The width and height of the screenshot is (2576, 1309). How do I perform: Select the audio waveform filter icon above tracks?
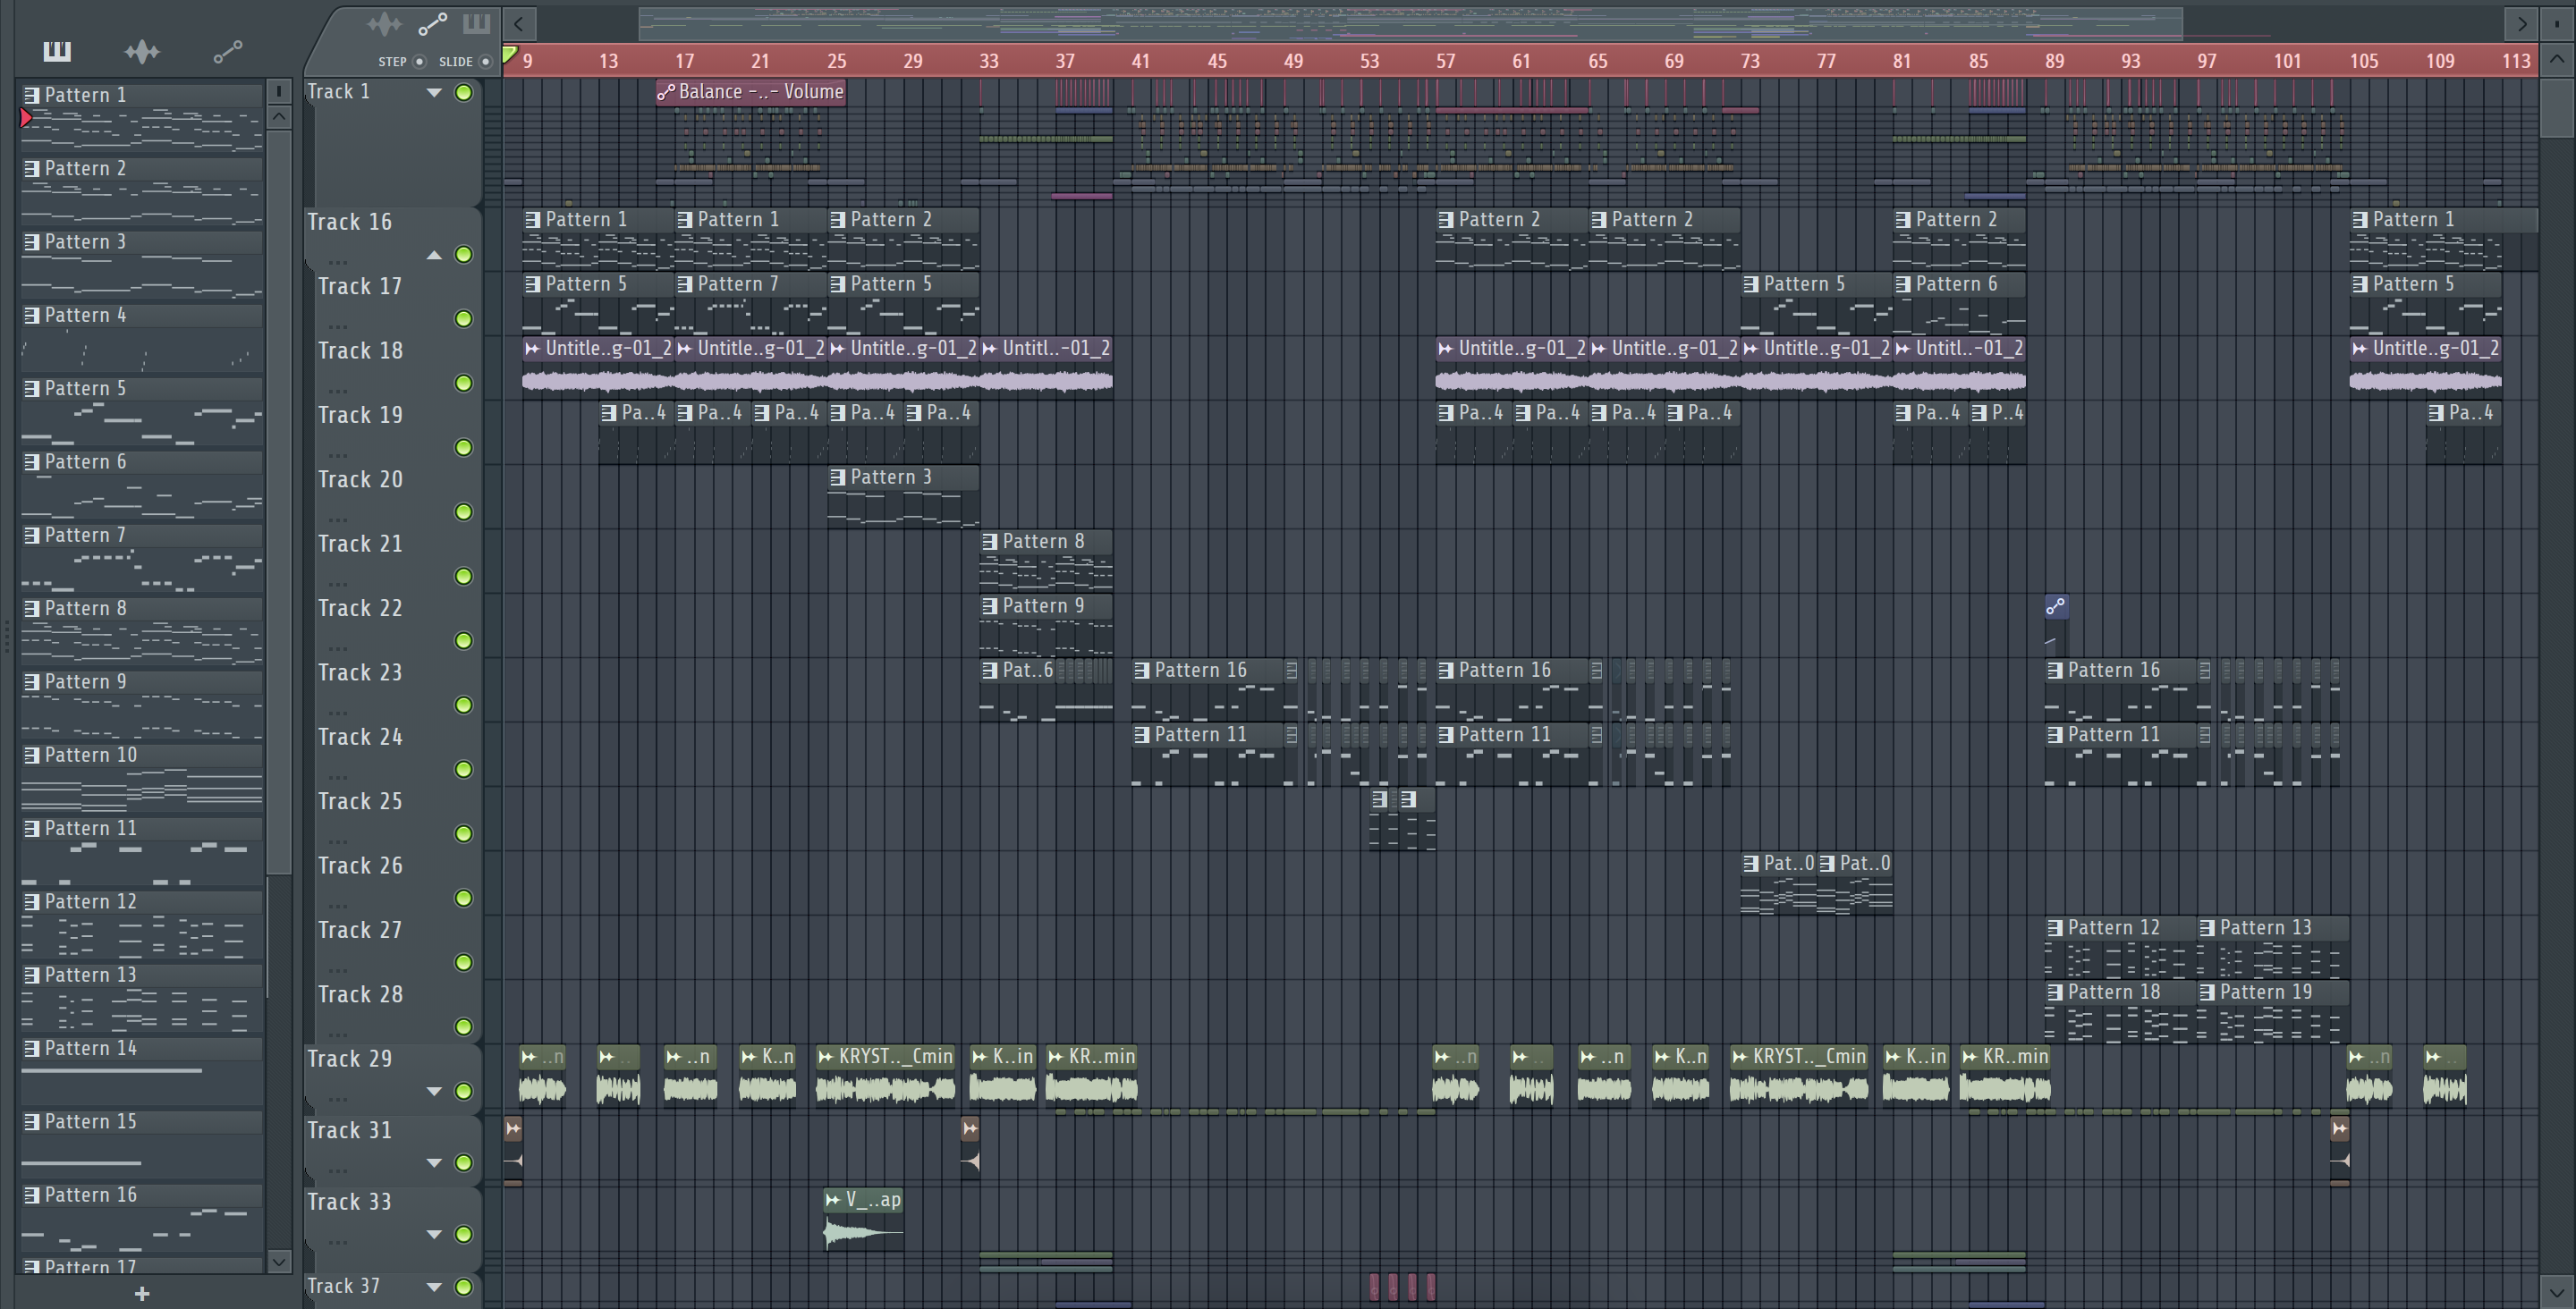pyautogui.click(x=384, y=24)
